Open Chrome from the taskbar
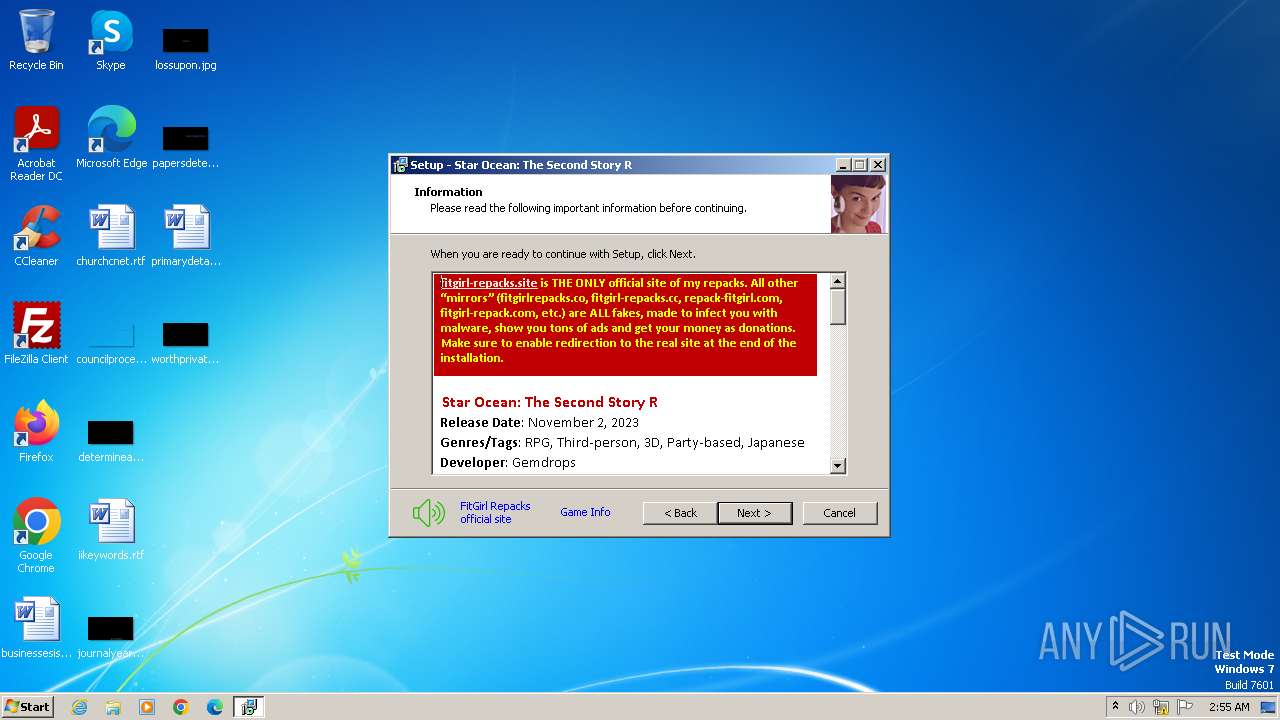The width and height of the screenshot is (1280, 720). click(181, 707)
